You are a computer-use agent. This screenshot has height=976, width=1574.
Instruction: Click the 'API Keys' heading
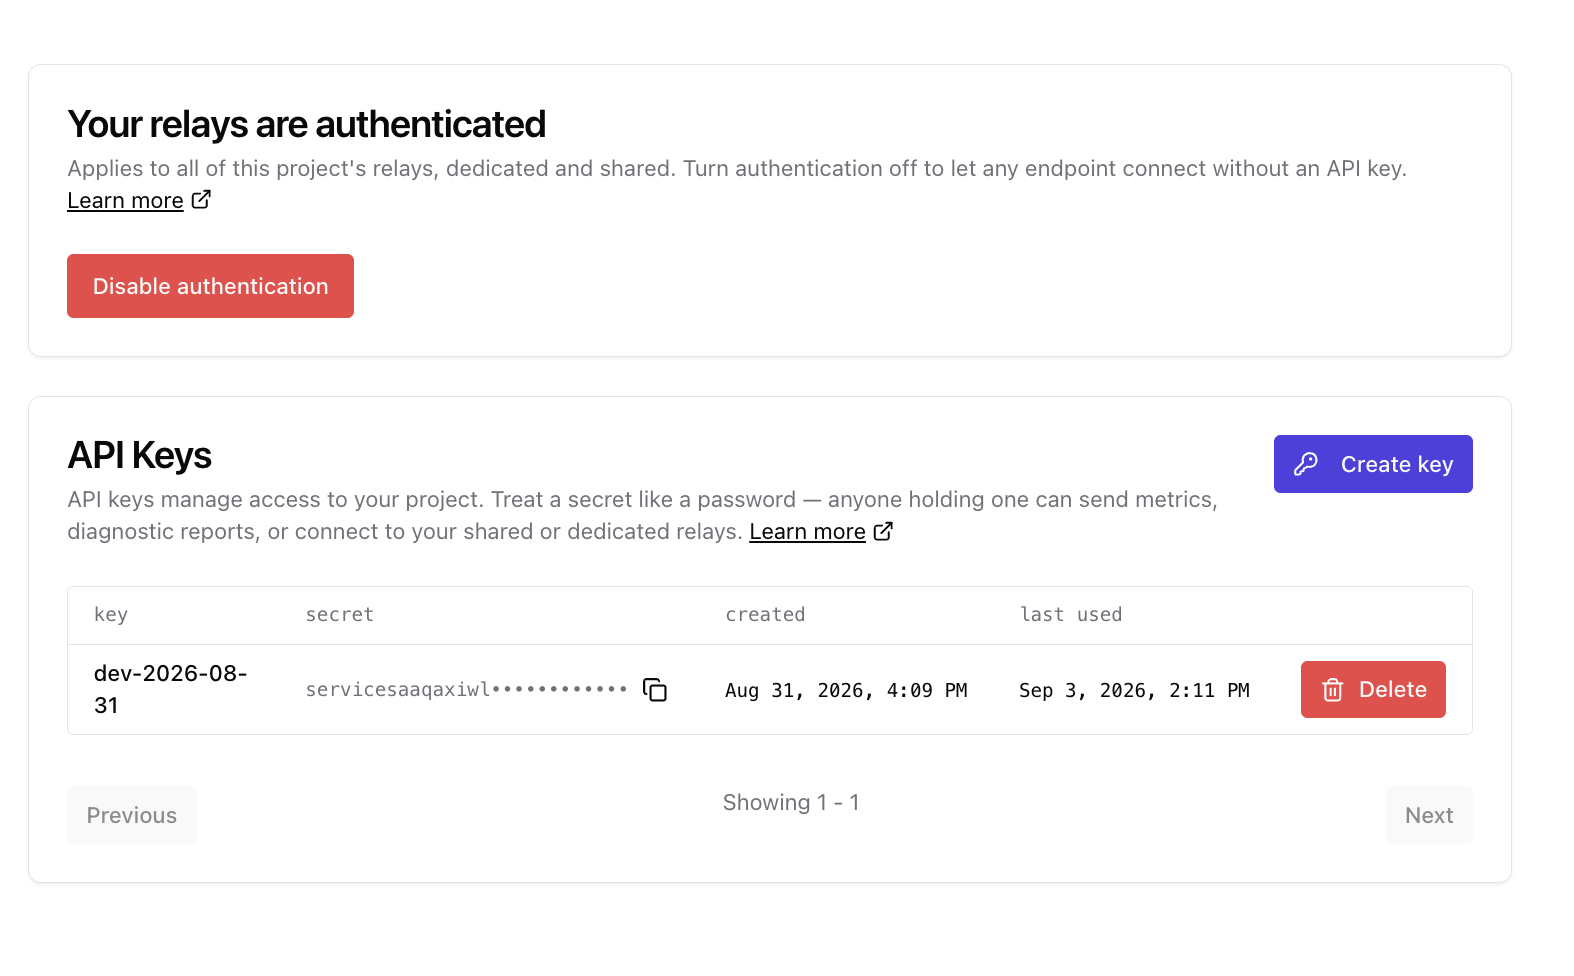pos(140,456)
